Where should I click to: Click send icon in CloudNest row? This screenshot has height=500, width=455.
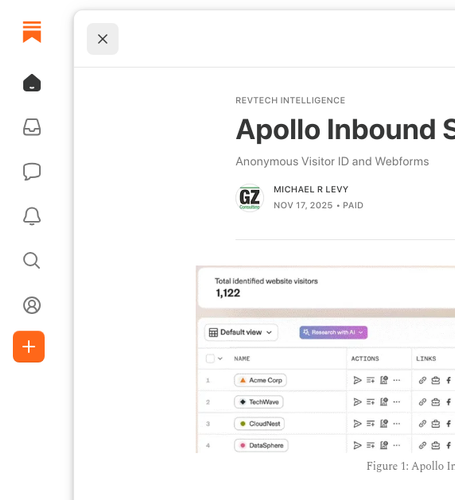coord(357,424)
